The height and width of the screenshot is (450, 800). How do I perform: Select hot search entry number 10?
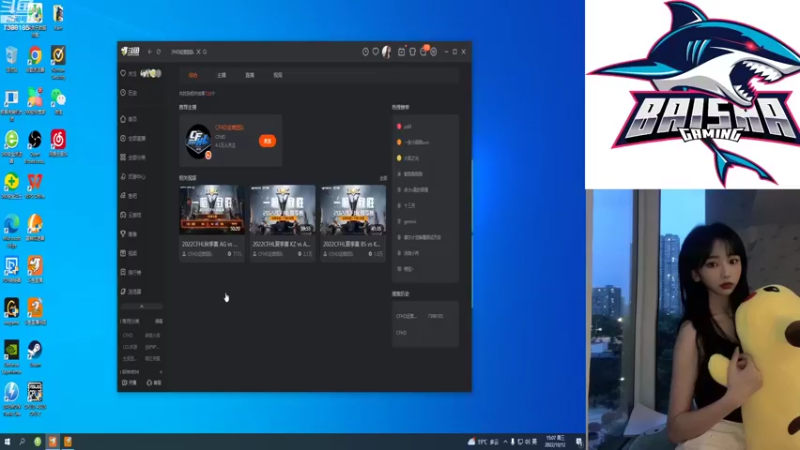click(406, 269)
